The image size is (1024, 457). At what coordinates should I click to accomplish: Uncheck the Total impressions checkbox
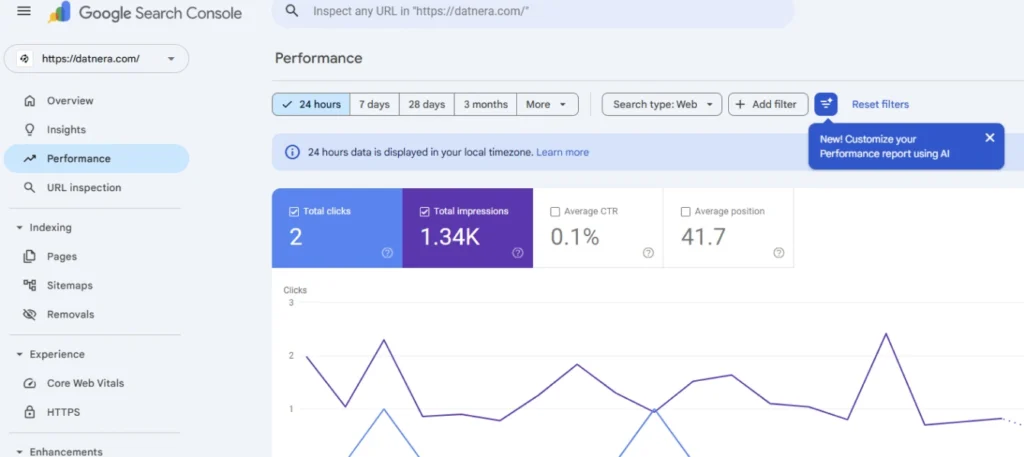(424, 212)
